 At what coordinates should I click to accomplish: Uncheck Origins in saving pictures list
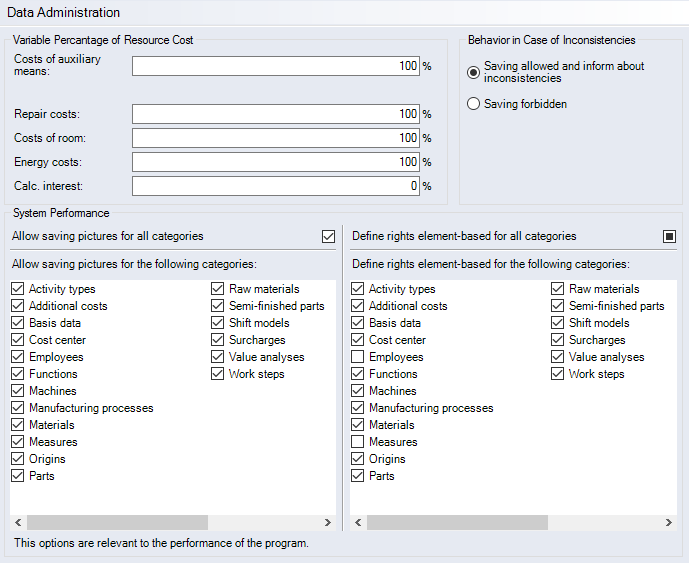click(18, 459)
